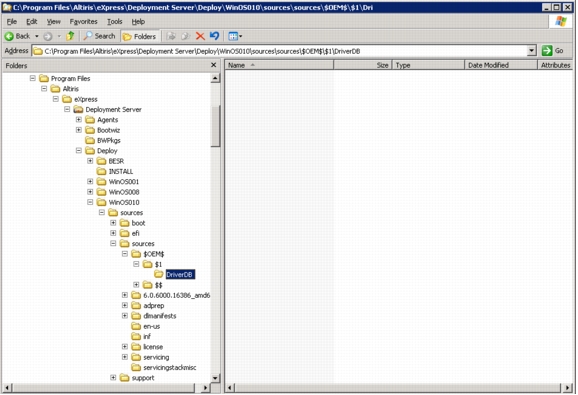The width and height of the screenshot is (578, 395).
Task: Collapse the eXpress tree node
Action: (x=56, y=99)
